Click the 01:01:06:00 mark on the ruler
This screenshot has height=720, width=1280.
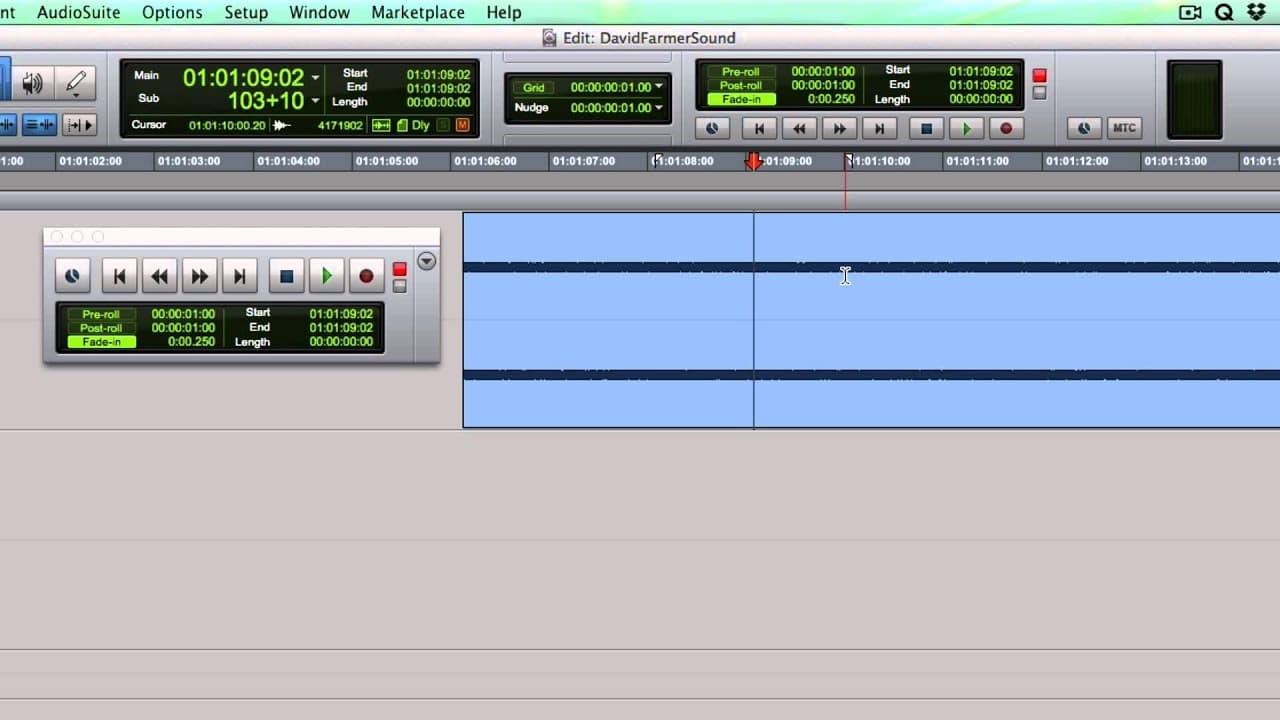[x=485, y=160]
